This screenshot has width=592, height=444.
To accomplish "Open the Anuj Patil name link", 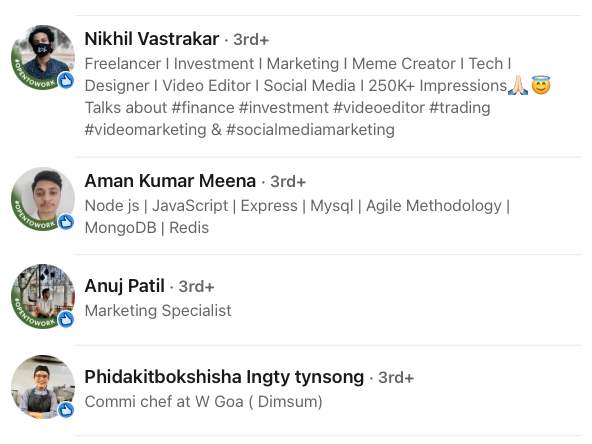I will (125, 286).
